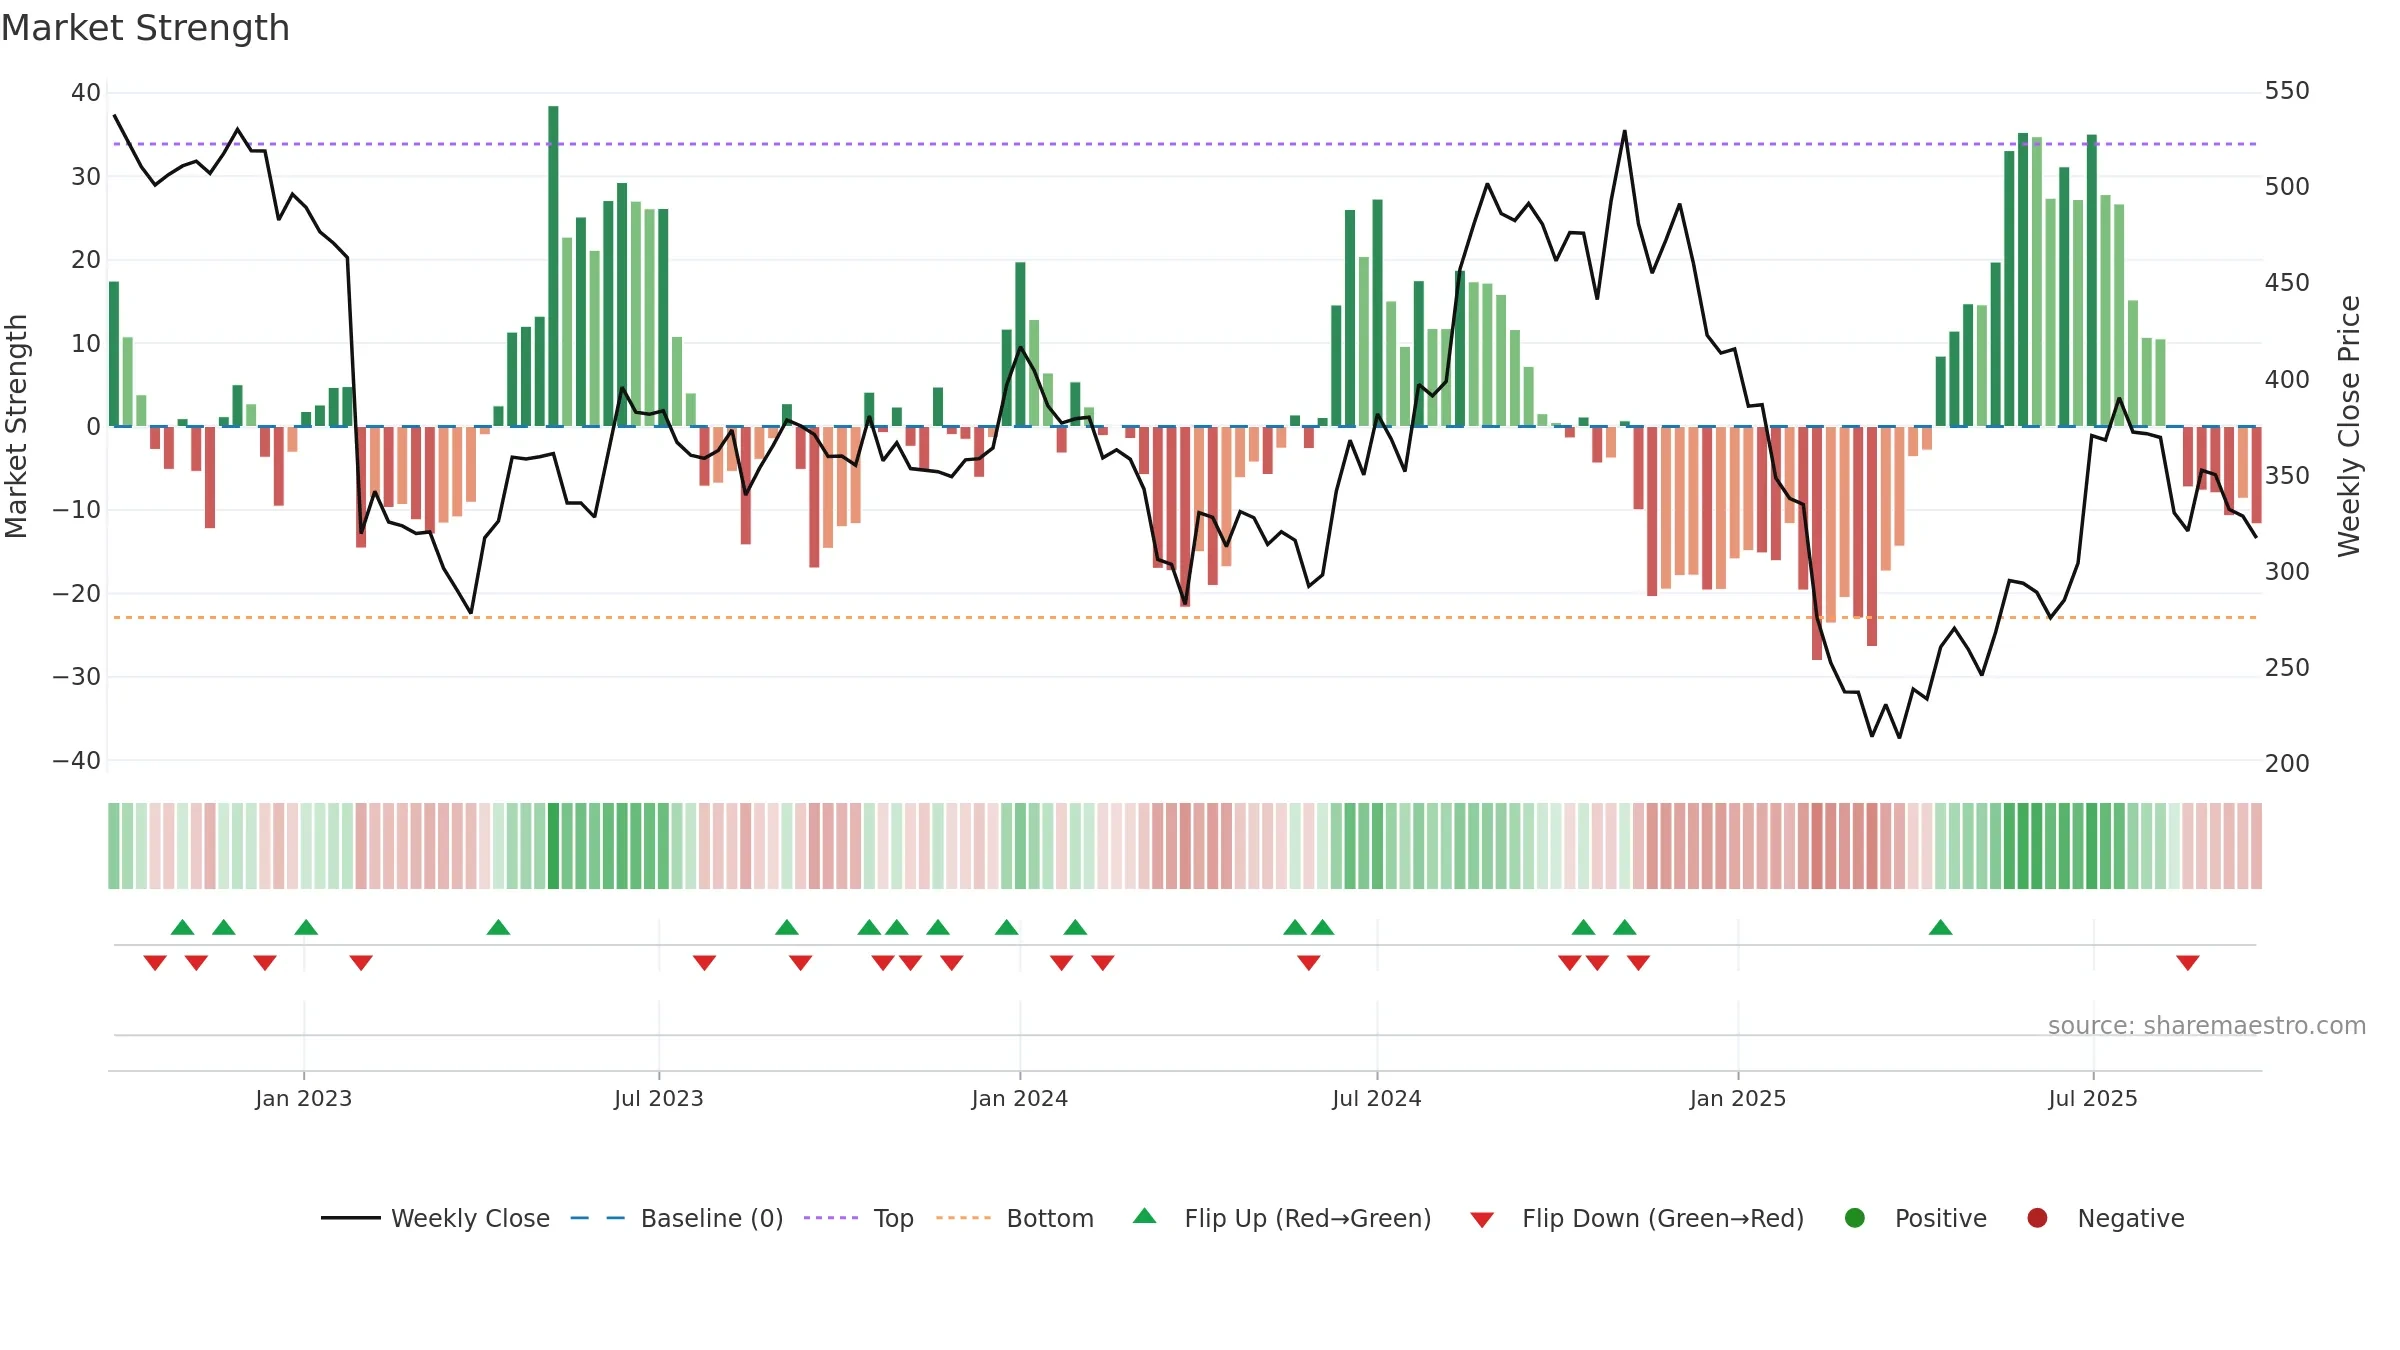Click the 'Jul 2024' x-axis label

point(1377,1099)
